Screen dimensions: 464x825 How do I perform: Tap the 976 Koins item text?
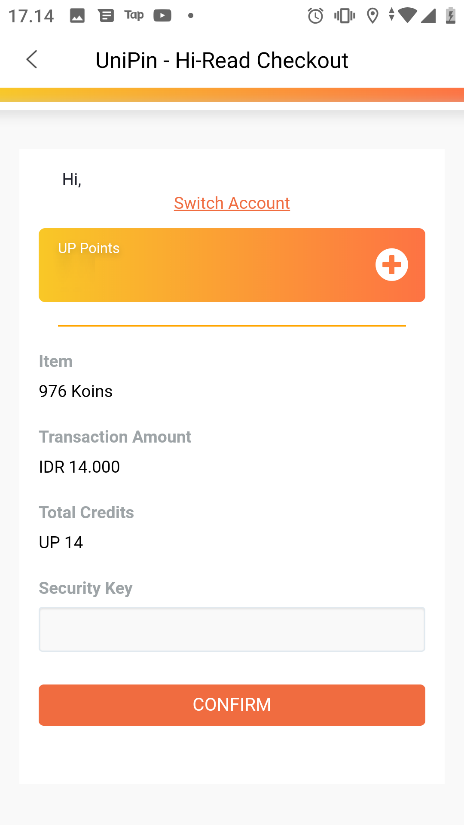coord(76,391)
